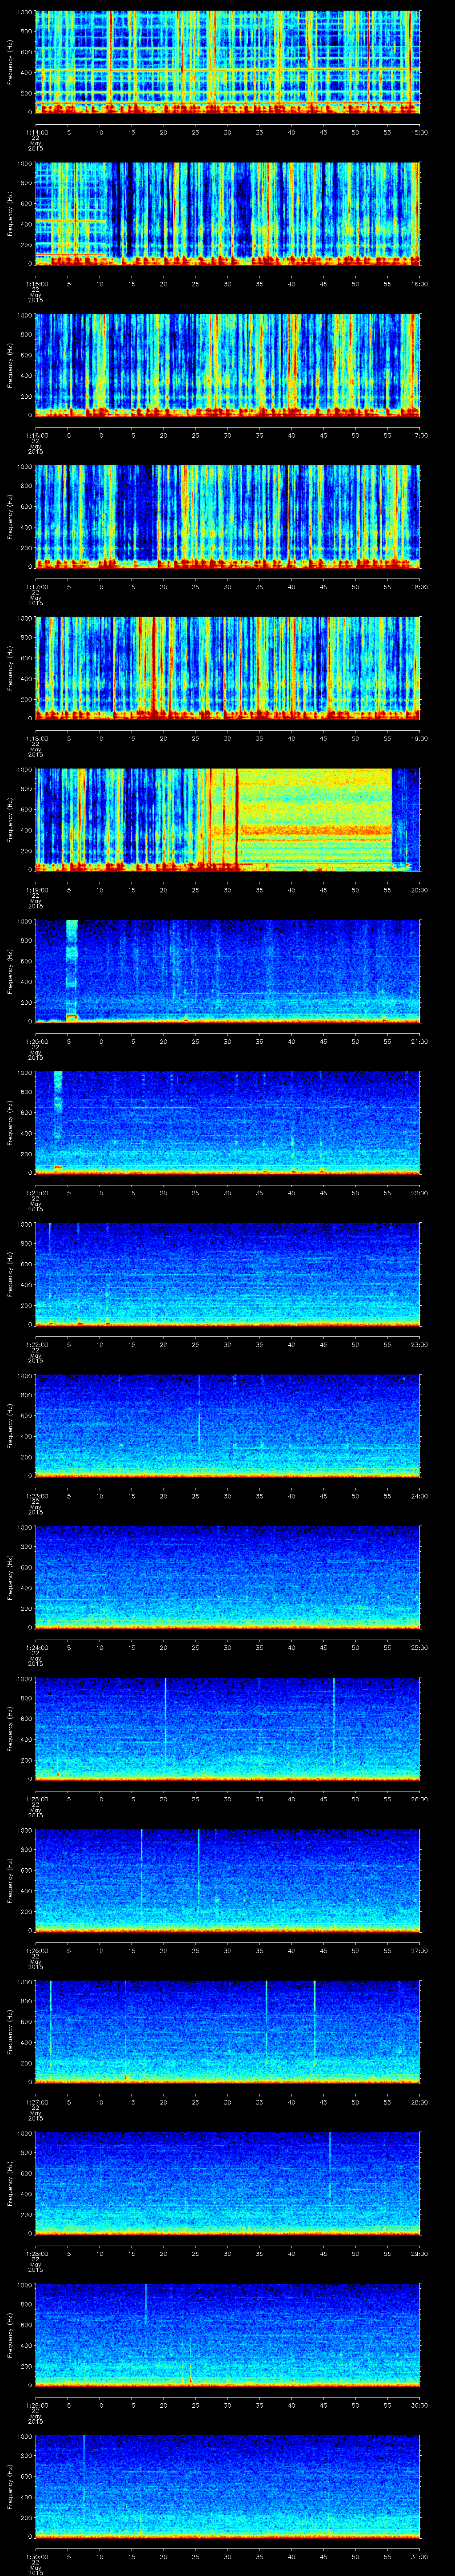Click "Frequency (Hz)" axis title of the 1:30:00 panel
This screenshot has height=2576, width=455.
(x=11, y=2487)
